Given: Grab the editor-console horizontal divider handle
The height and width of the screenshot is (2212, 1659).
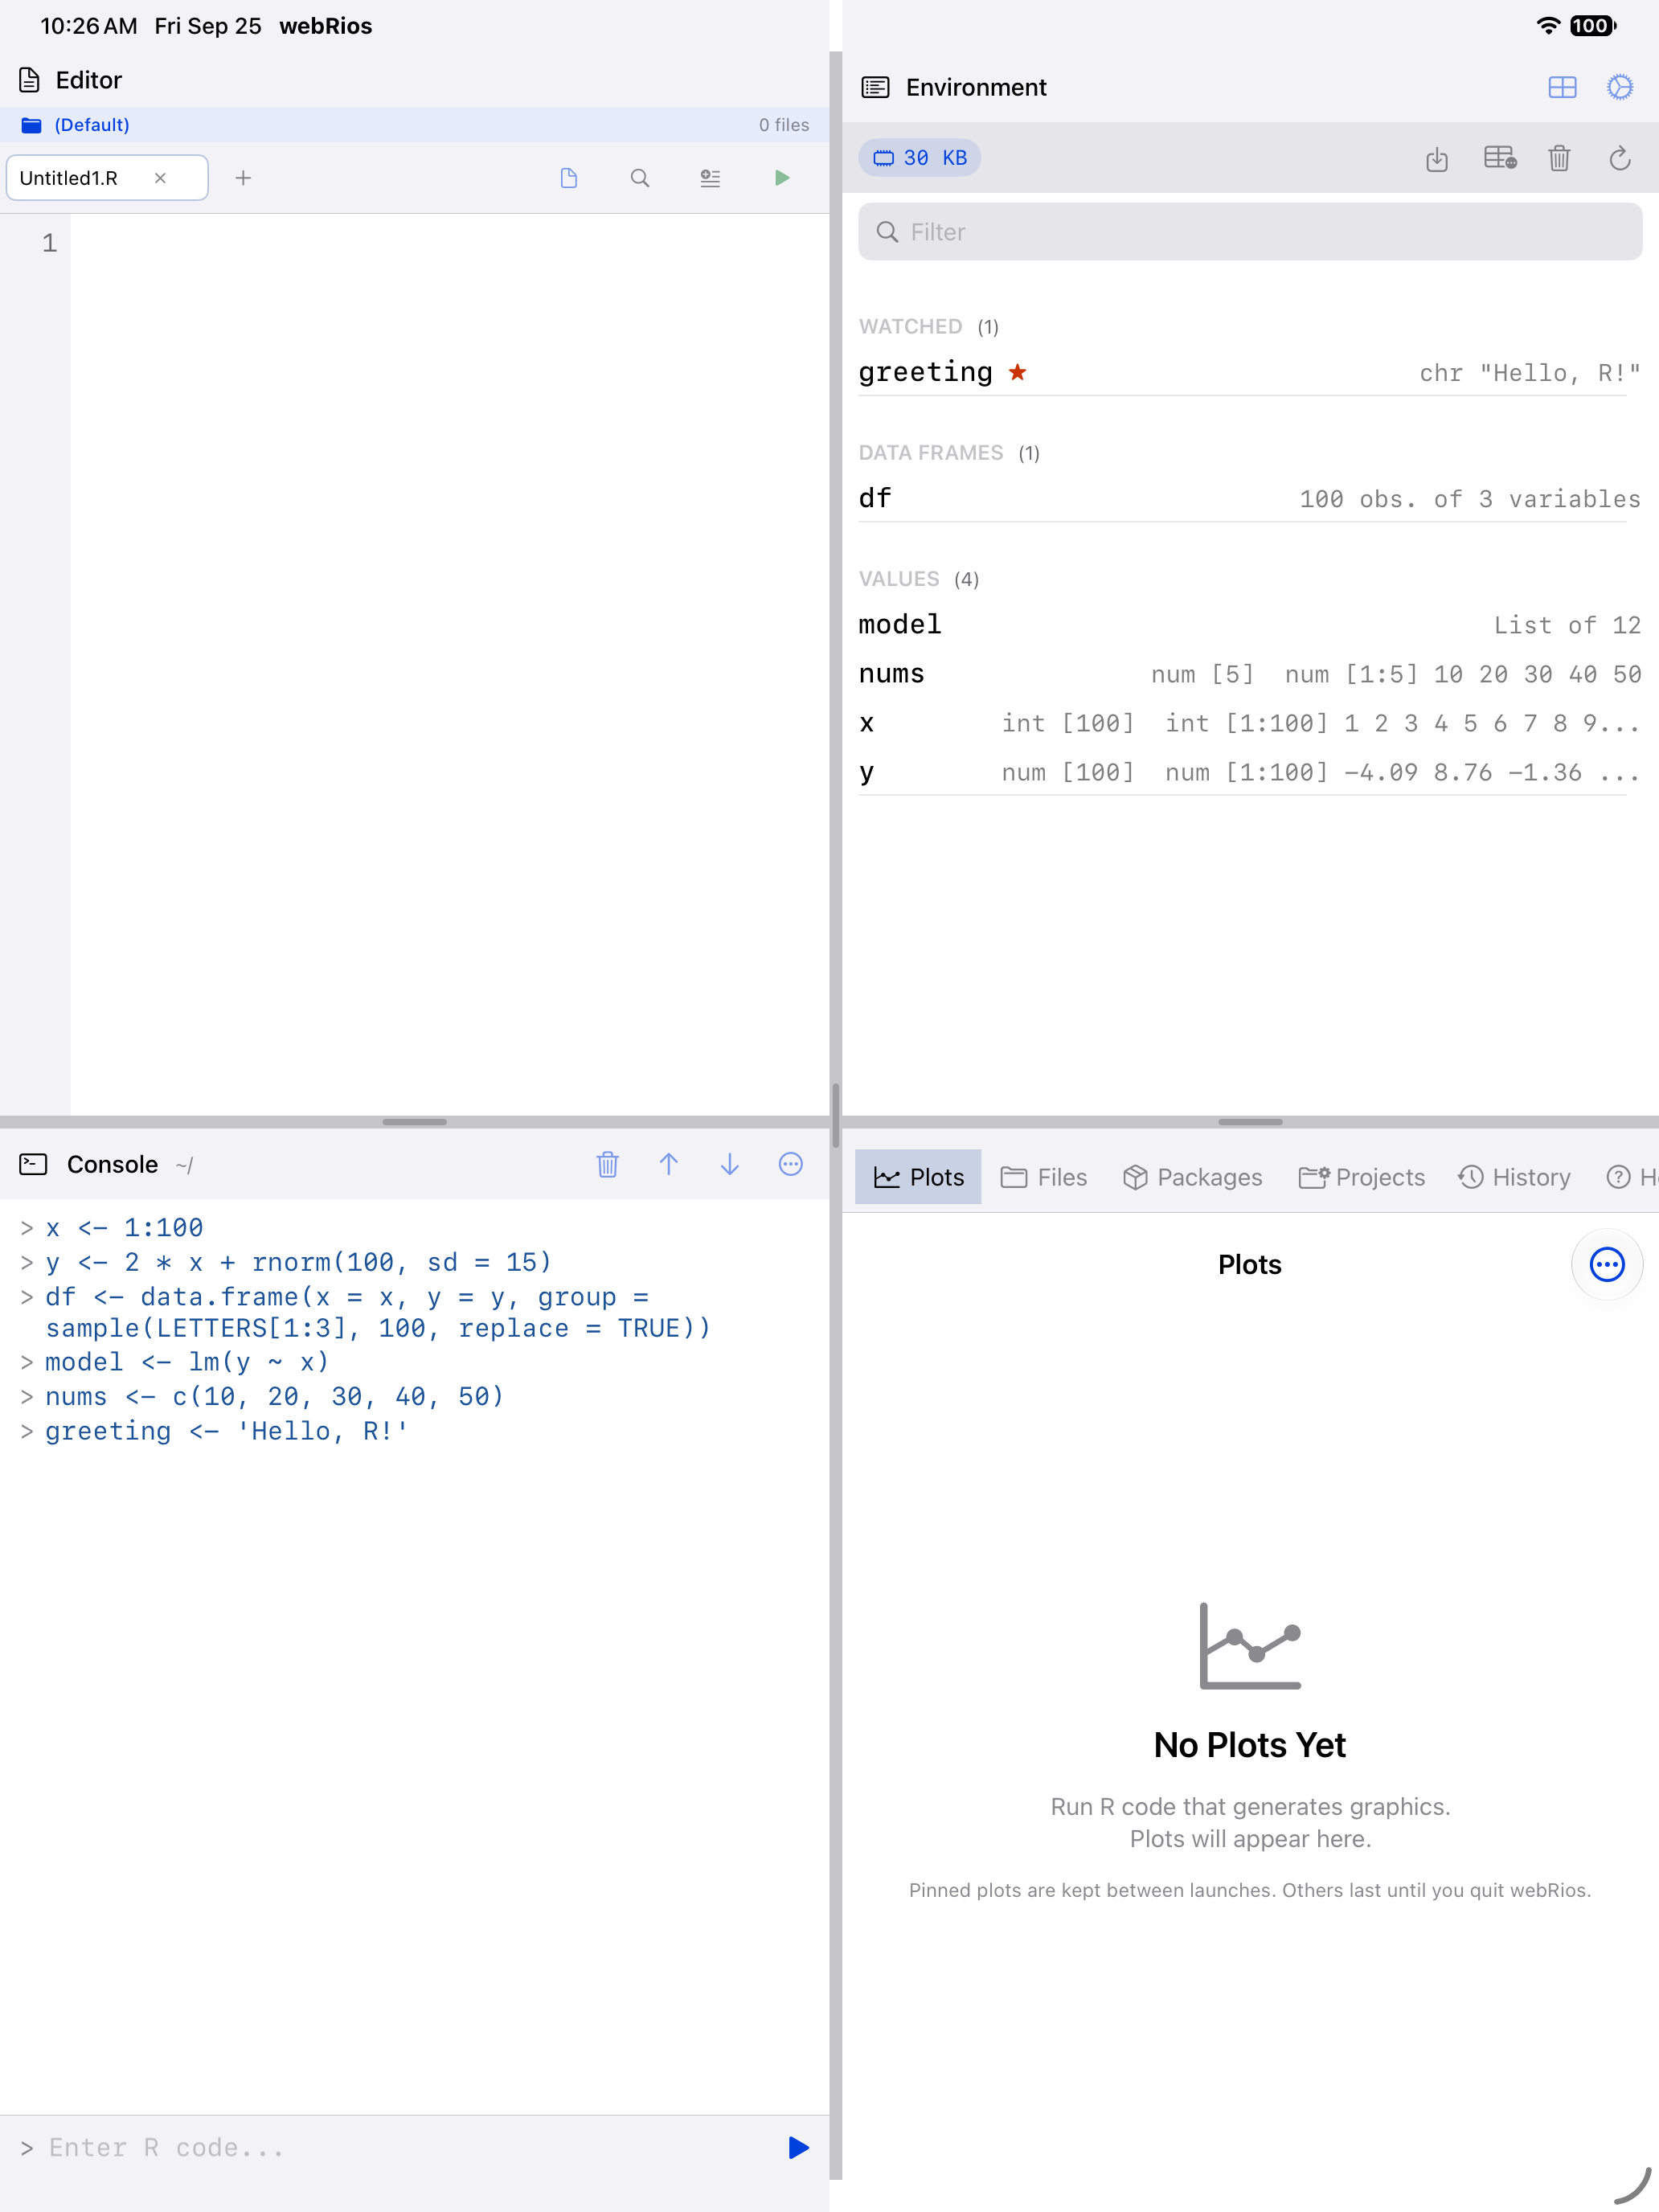Looking at the screenshot, I should click(414, 1122).
